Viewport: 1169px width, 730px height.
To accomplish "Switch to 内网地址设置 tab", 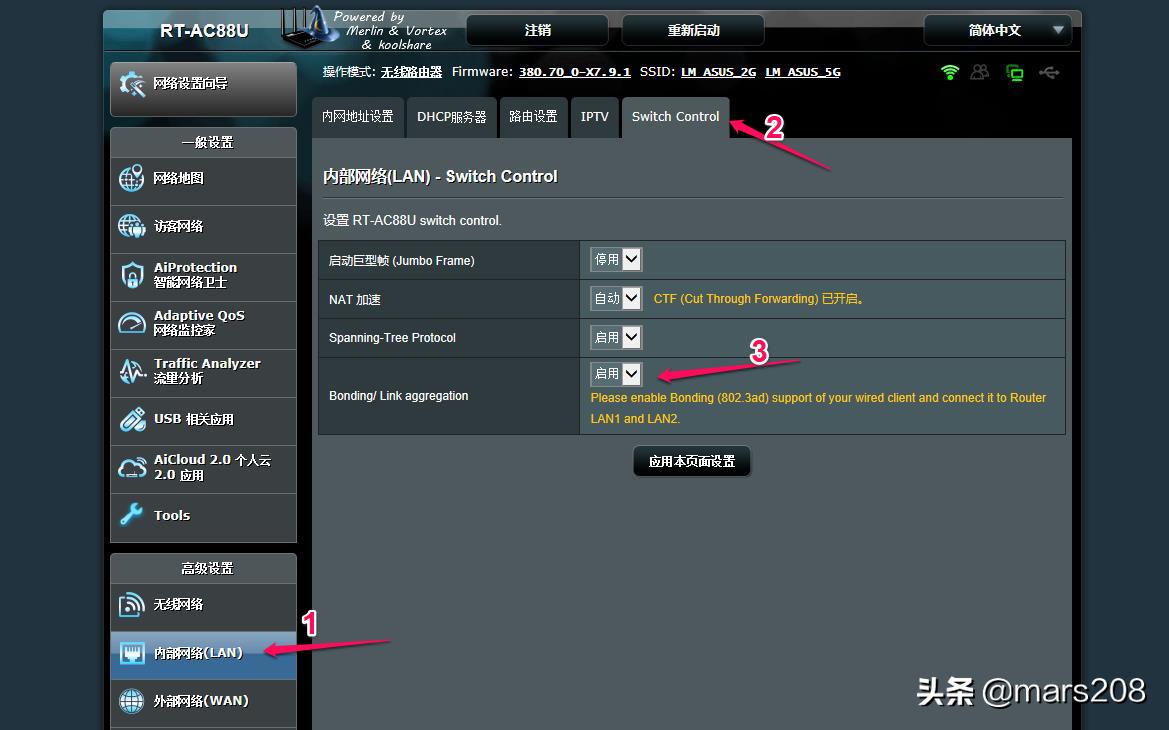I will [358, 117].
